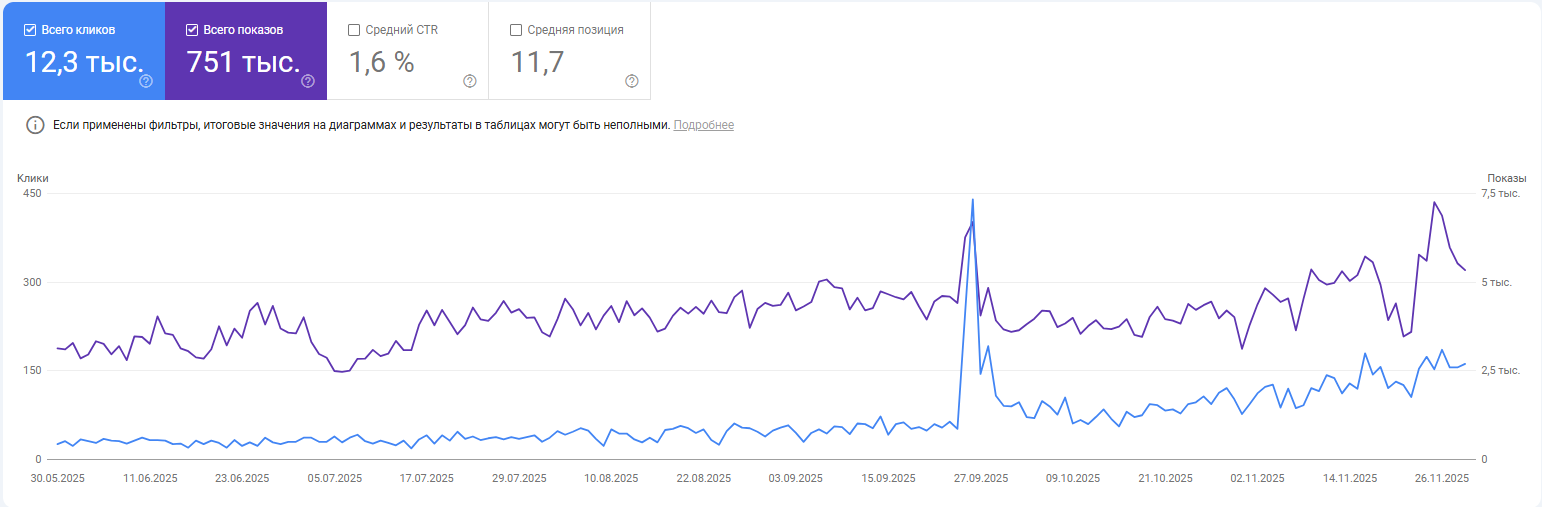
Task: Click the info icon beside filter notice
Action: (x=36, y=125)
